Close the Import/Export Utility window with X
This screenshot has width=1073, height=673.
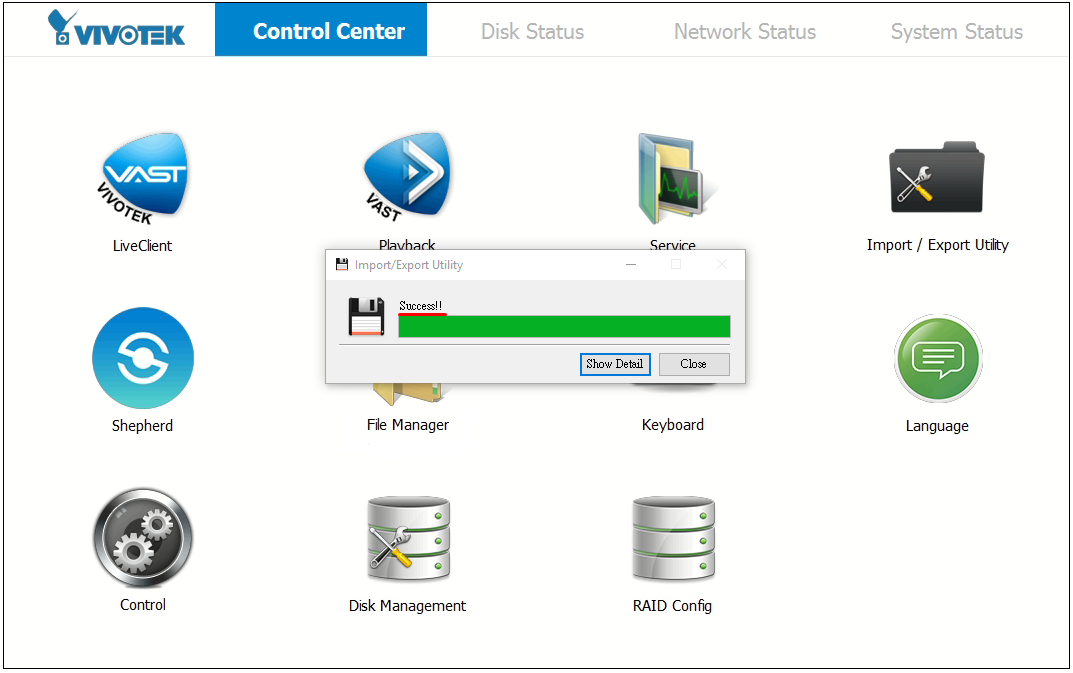tap(722, 265)
